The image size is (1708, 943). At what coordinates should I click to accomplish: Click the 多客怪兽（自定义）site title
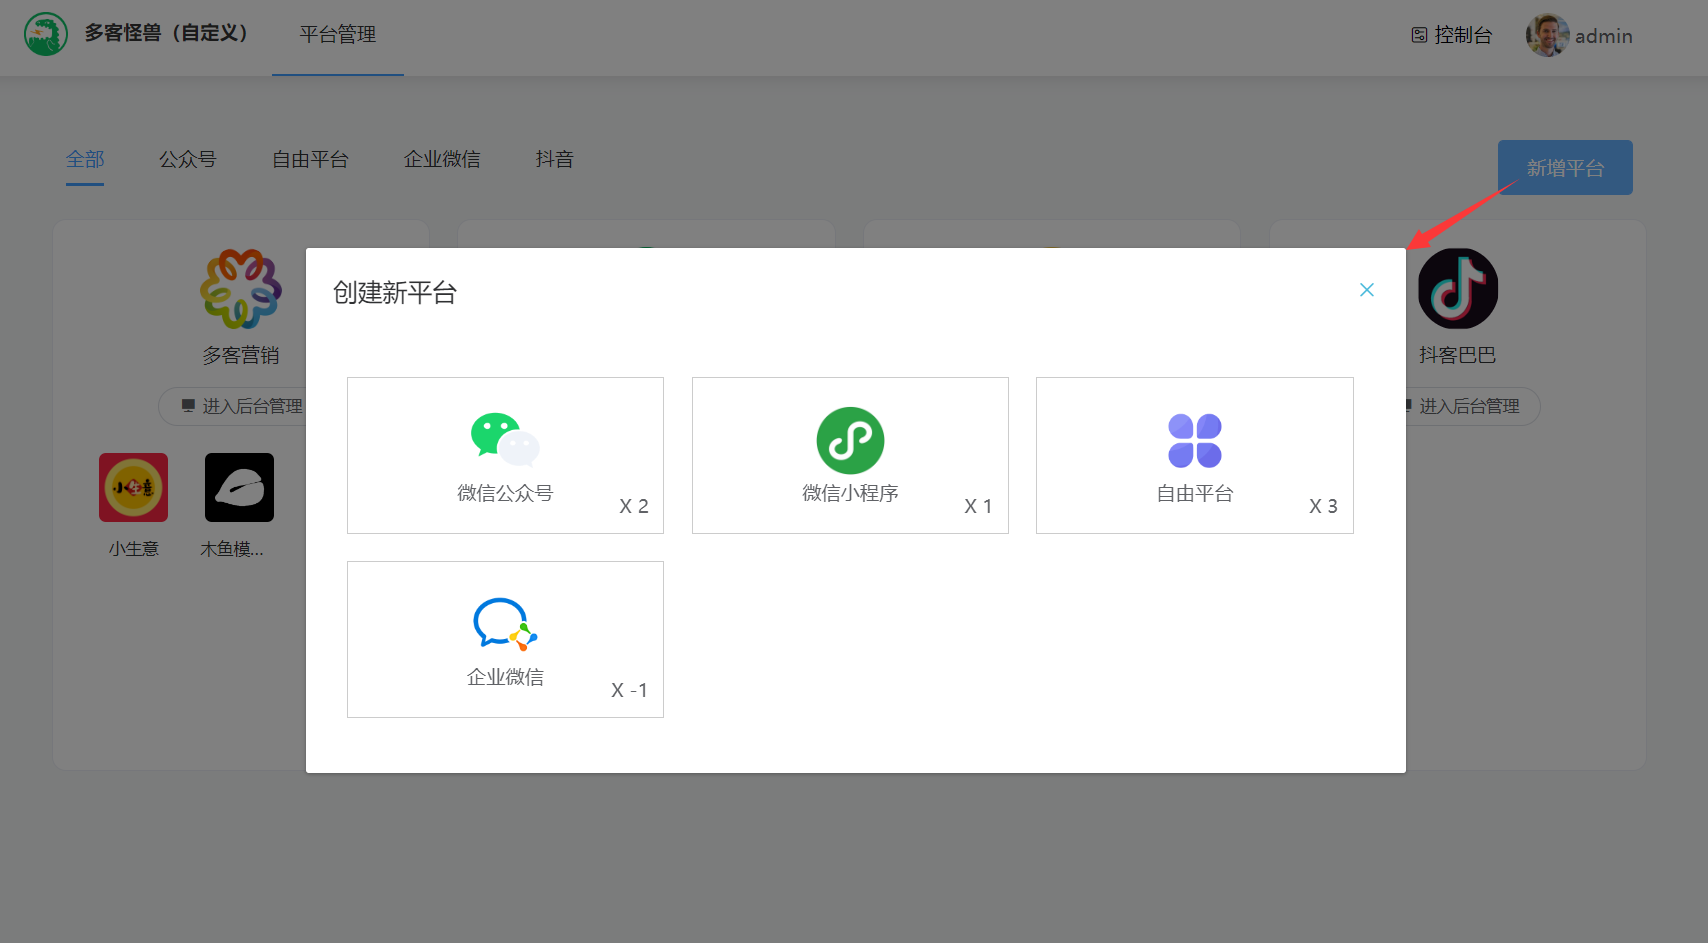pos(166,33)
